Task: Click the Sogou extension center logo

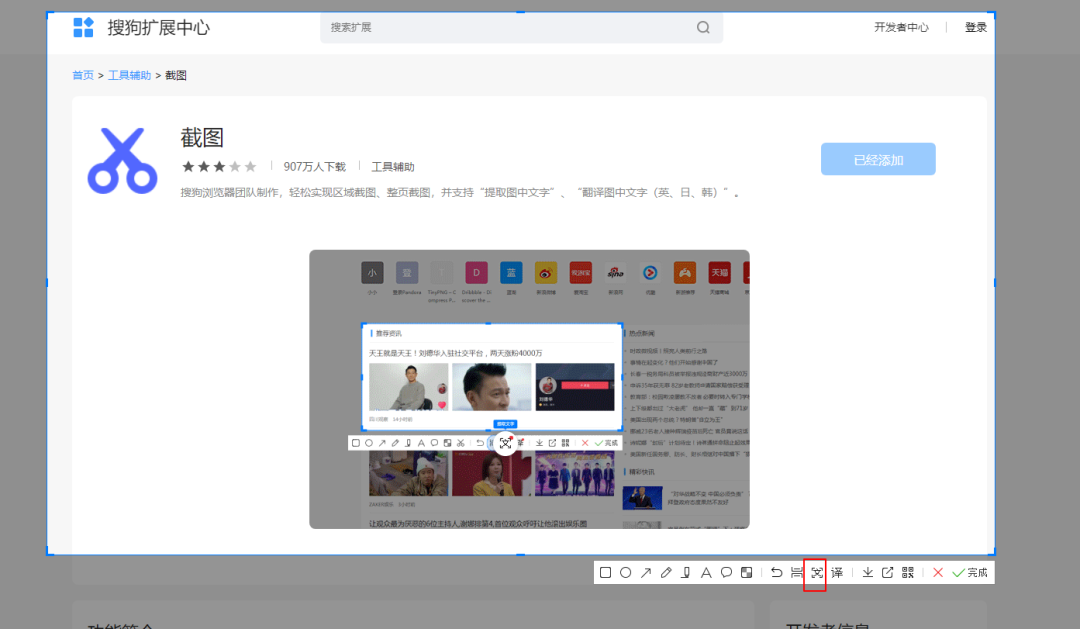Action: pos(83,28)
